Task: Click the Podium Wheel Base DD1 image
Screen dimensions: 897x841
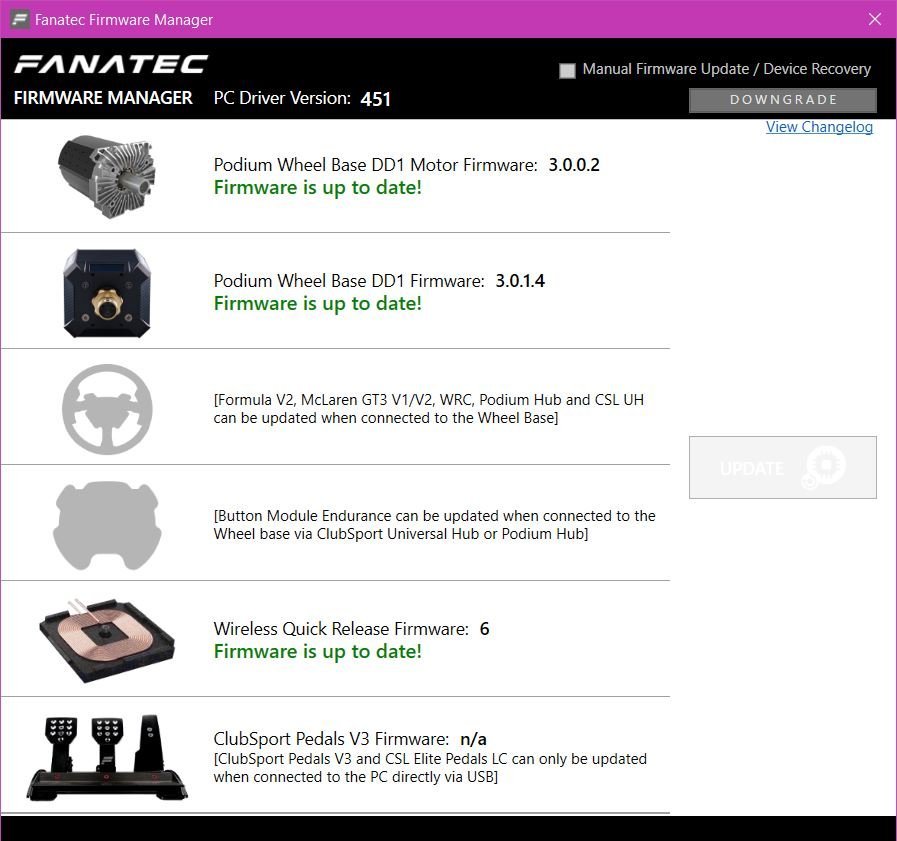Action: (x=106, y=292)
